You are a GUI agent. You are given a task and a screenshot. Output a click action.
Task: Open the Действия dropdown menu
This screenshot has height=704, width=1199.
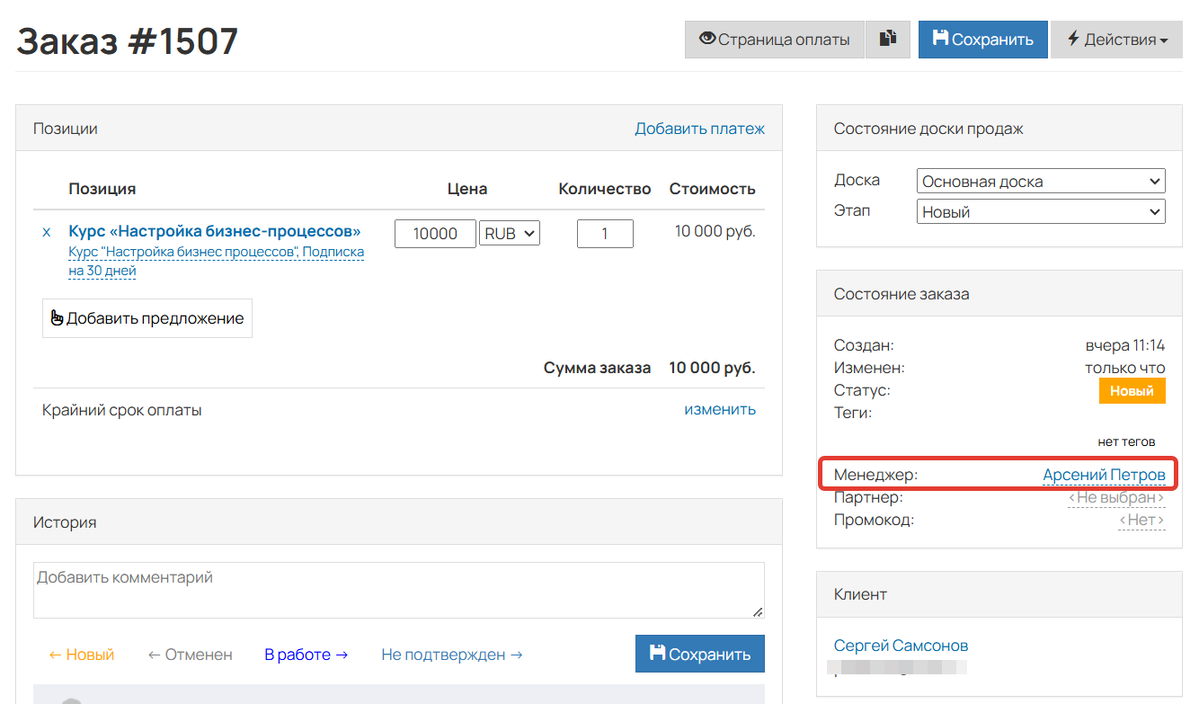pos(1116,40)
